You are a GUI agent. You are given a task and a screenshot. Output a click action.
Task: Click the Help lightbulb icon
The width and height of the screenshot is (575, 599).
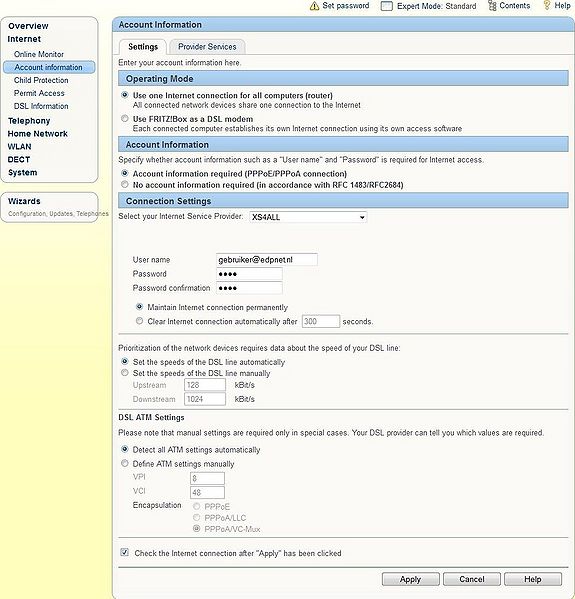point(547,5)
